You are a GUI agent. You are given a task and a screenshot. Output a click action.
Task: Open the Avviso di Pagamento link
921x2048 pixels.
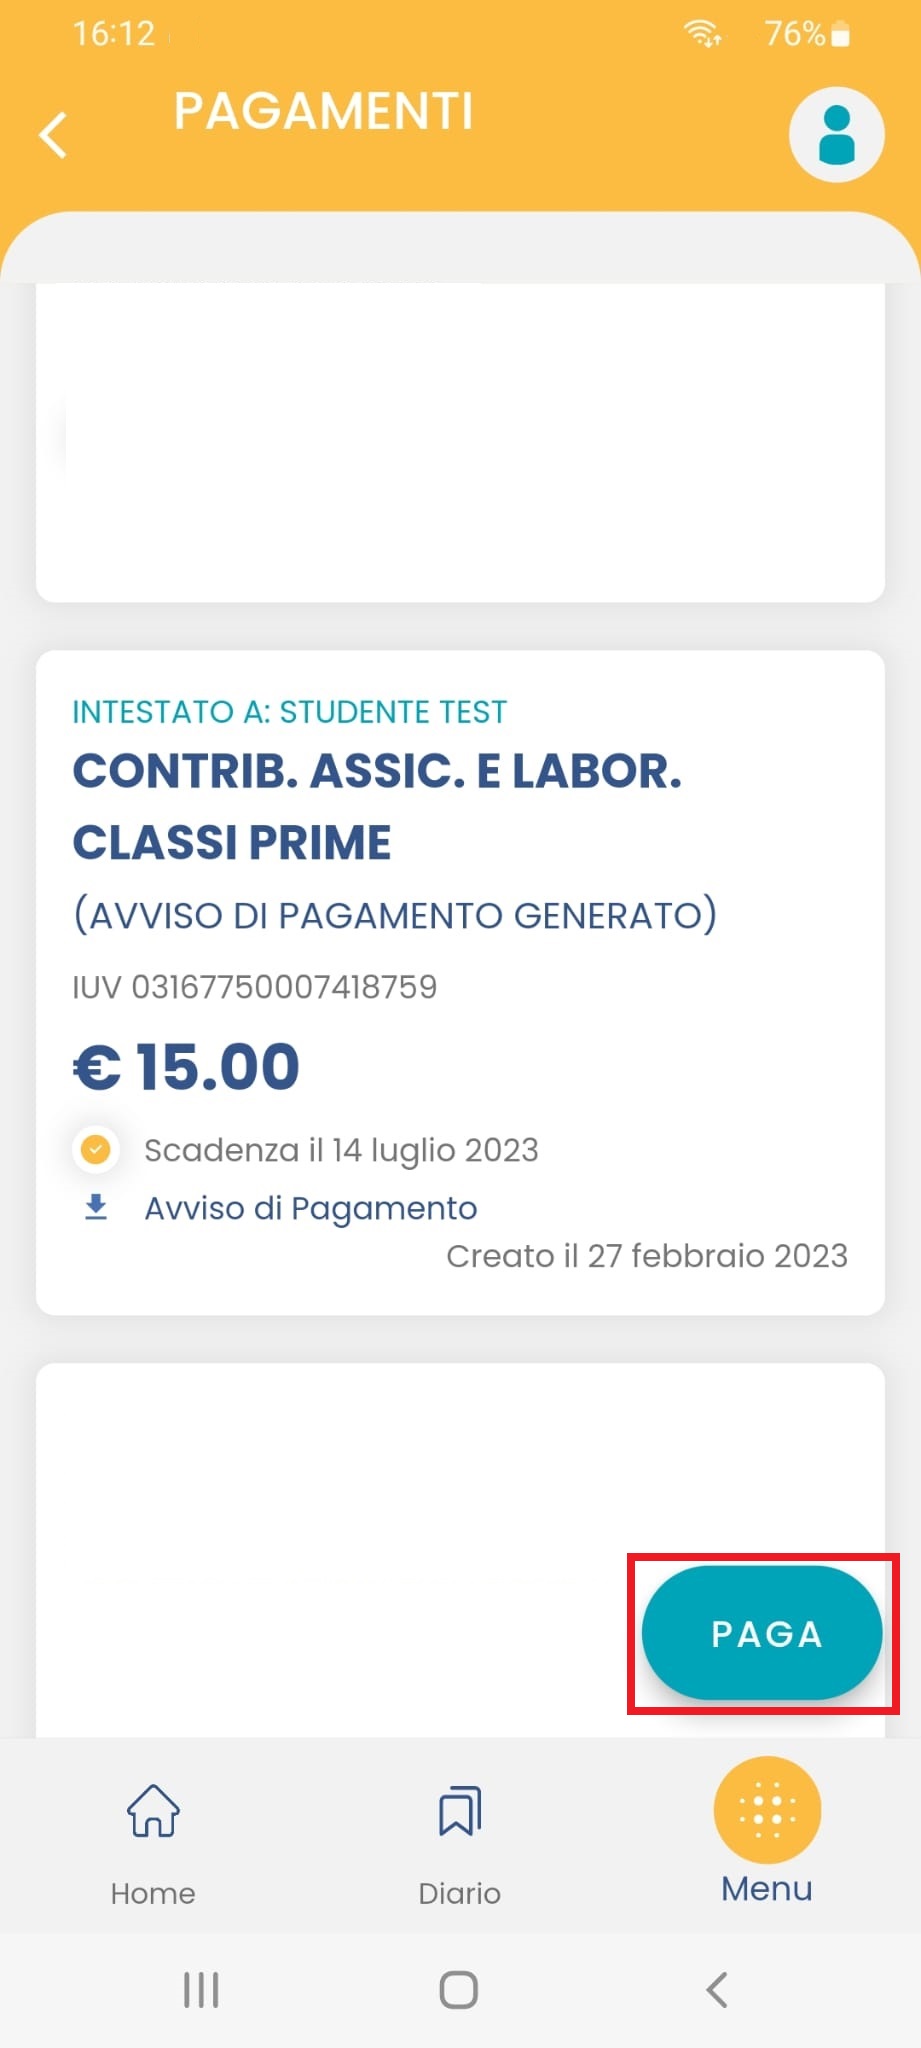pyautogui.click(x=311, y=1208)
